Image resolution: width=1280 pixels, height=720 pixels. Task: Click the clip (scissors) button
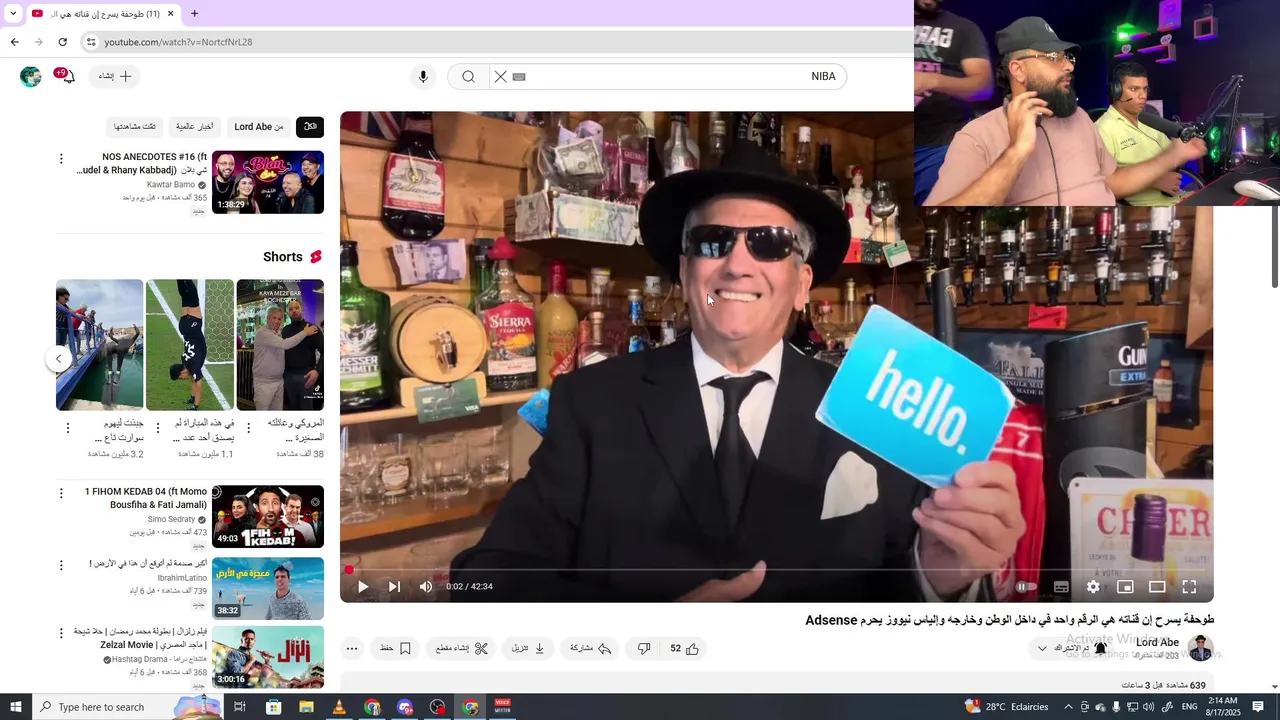coord(462,648)
